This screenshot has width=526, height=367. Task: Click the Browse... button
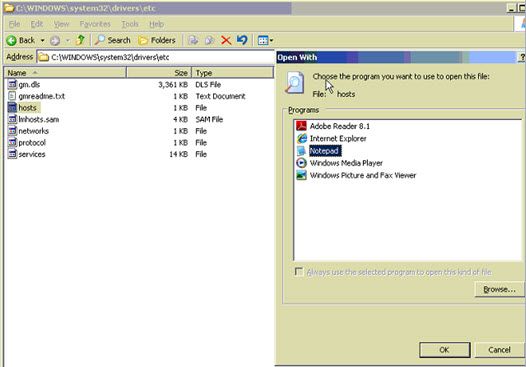pyautogui.click(x=499, y=289)
